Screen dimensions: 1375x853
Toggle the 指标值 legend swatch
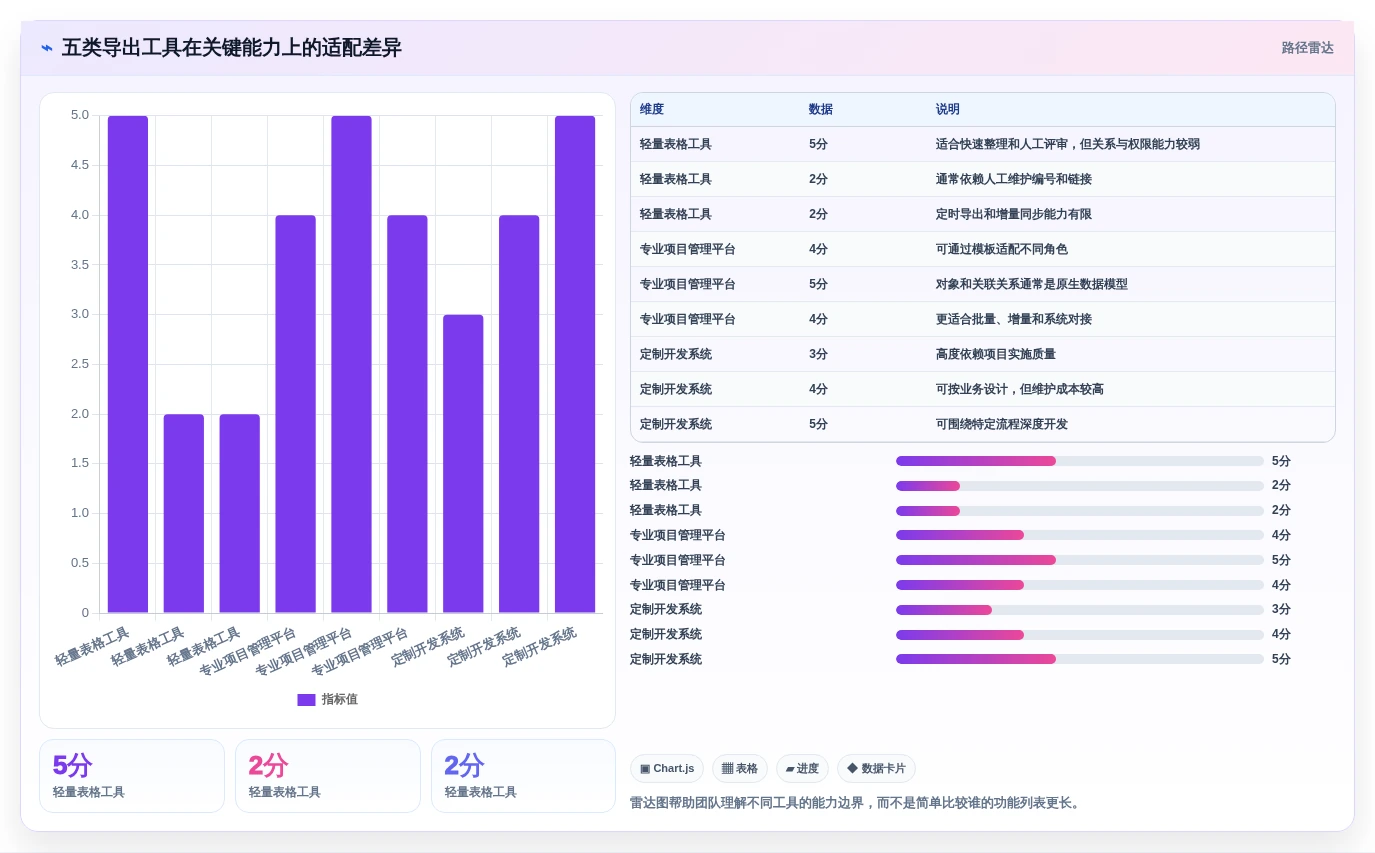click(x=306, y=700)
